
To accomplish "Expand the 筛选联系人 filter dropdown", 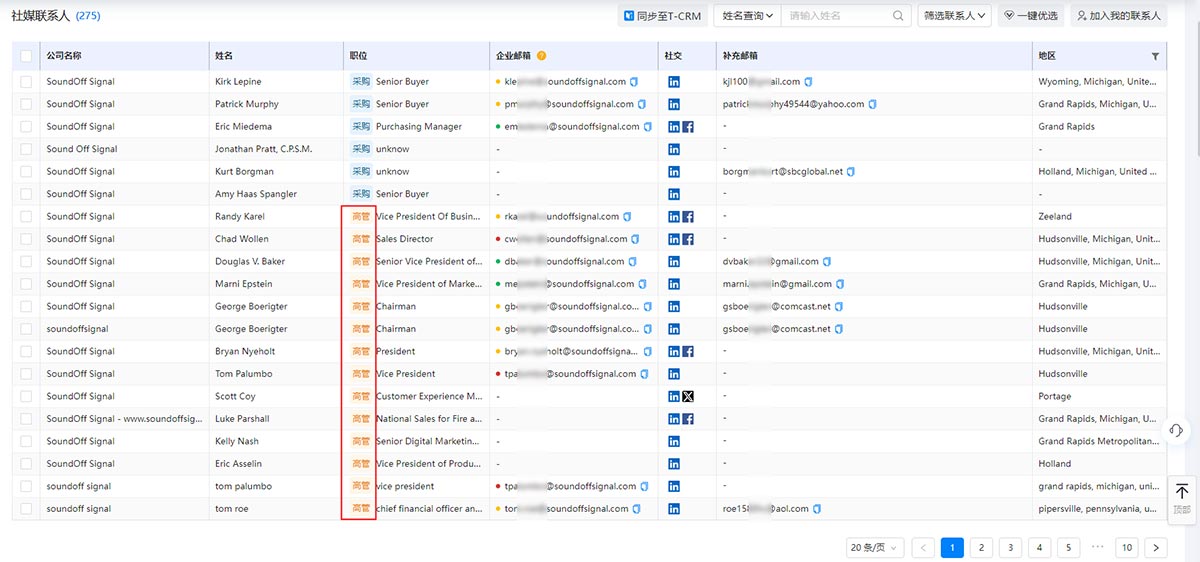I will click(954, 16).
